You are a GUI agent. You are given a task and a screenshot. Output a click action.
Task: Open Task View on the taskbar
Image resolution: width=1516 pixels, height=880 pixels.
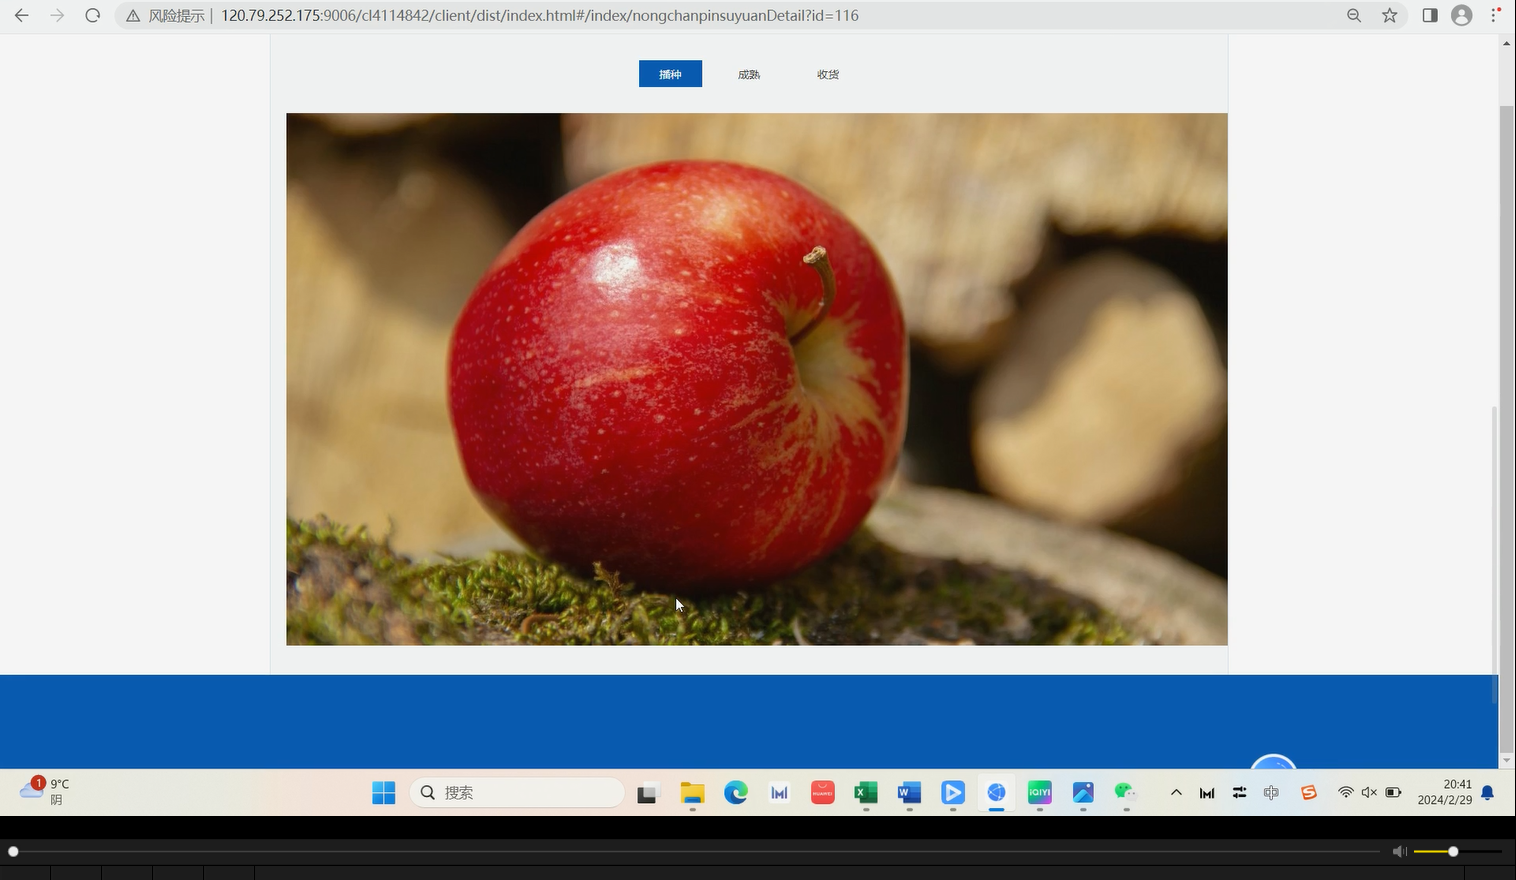coord(648,793)
